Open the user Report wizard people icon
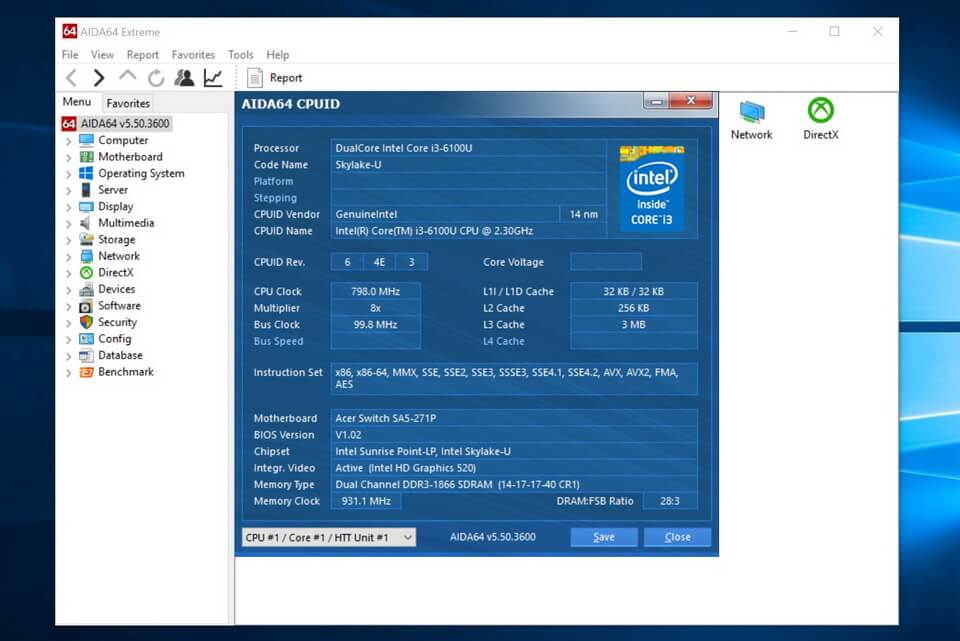 pyautogui.click(x=184, y=78)
